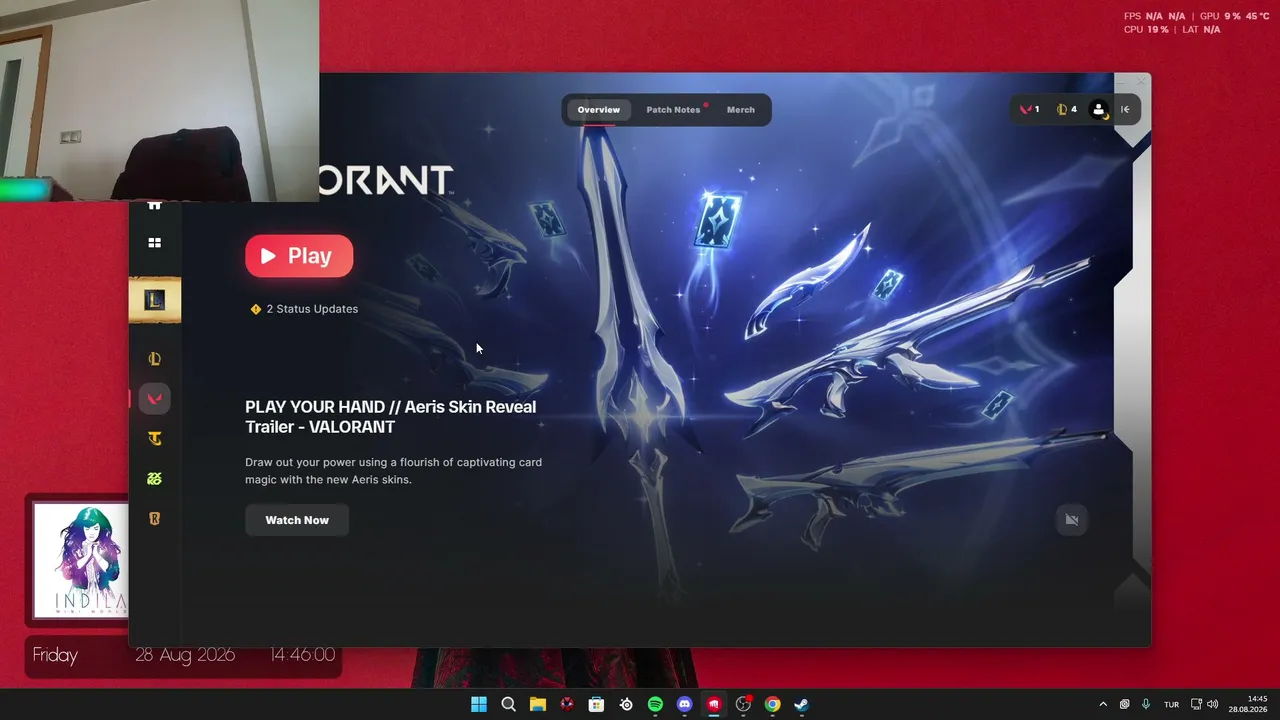Open SteelSeries app from taskbar
Viewport: 1280px width, 720px height.
(x=626, y=704)
